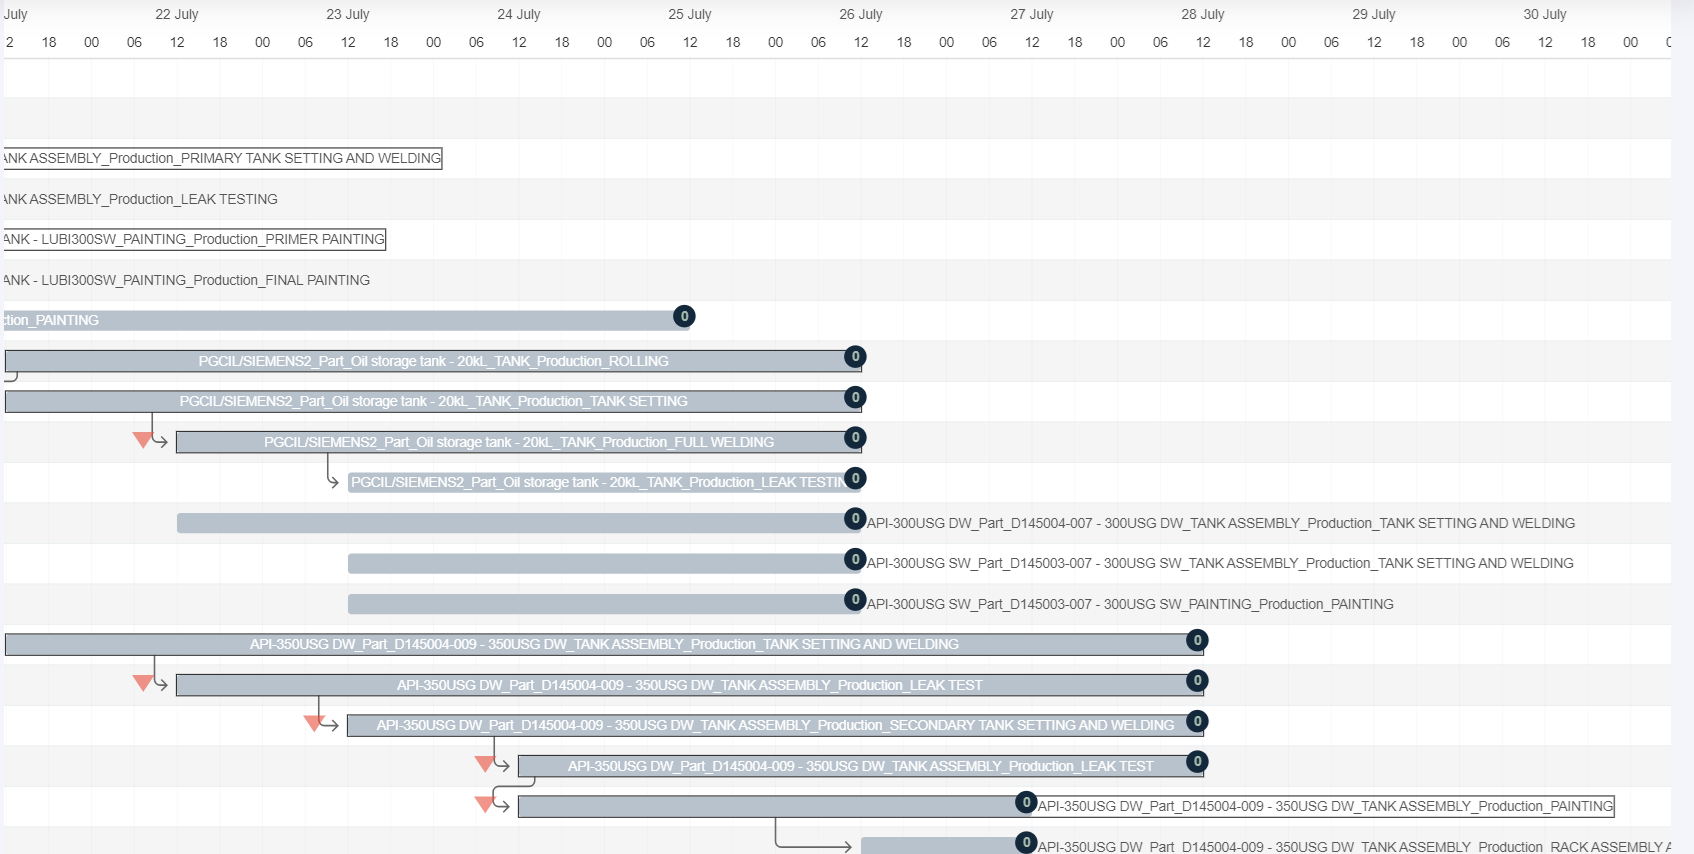Click the 0 badge on PGCIL TANK SETTING bar

coord(855,397)
